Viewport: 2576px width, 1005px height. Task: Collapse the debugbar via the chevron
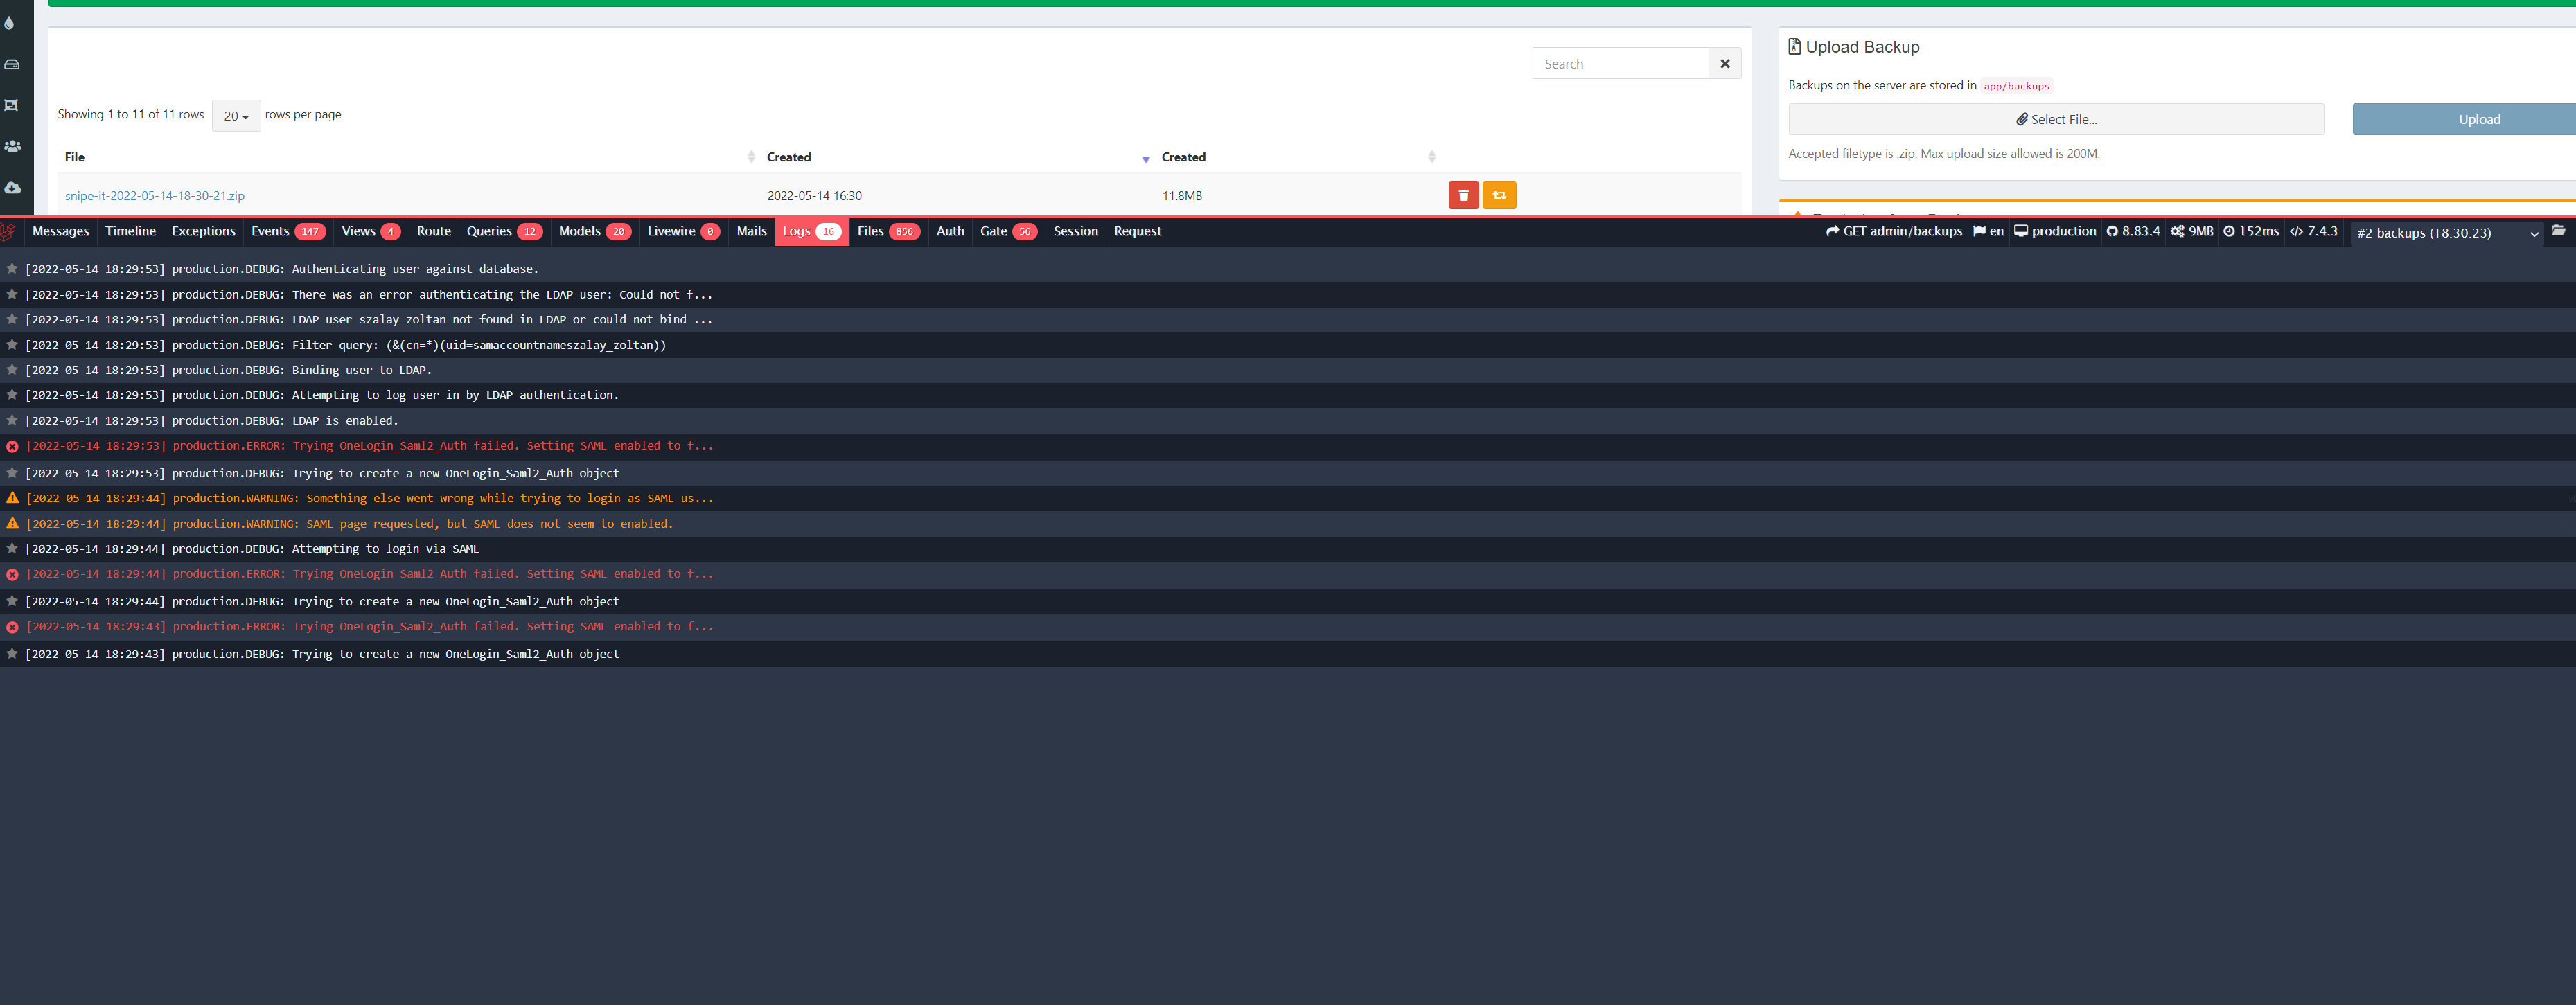click(2535, 233)
